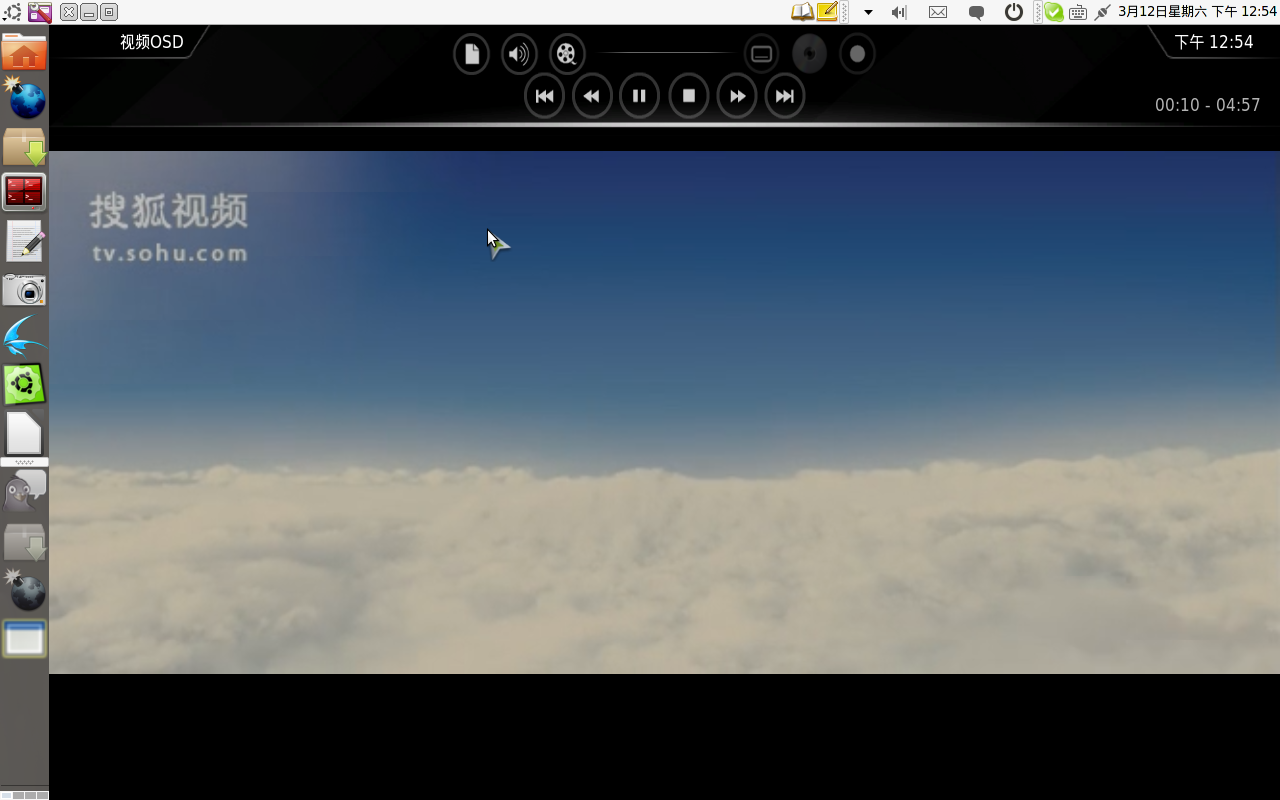Skip to next track

[785, 97]
